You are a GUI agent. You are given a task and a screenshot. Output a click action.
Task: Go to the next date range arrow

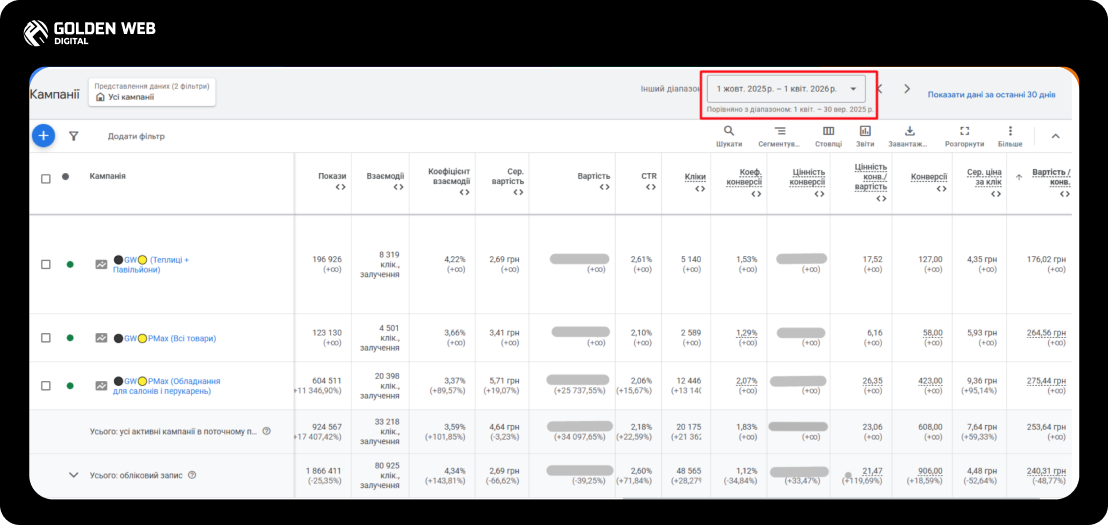[x=907, y=89]
